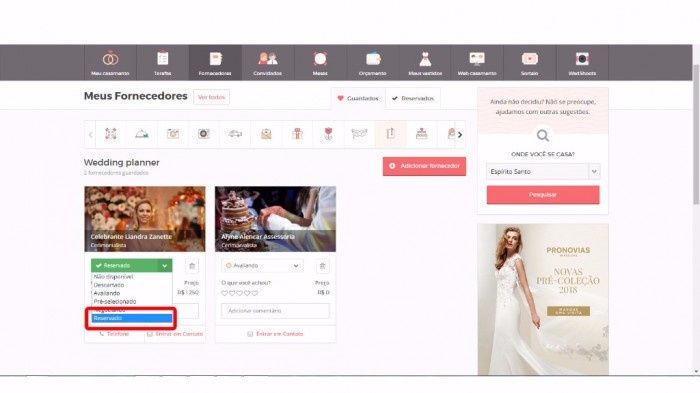
Task: Select the wedding cake category icon
Action: 421,134
